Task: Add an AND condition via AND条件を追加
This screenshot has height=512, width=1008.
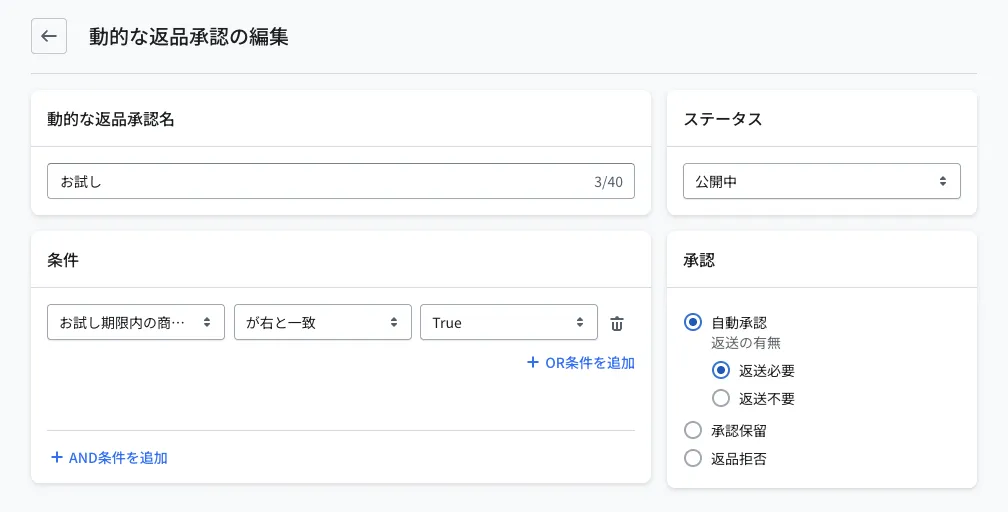Action: tap(109, 458)
